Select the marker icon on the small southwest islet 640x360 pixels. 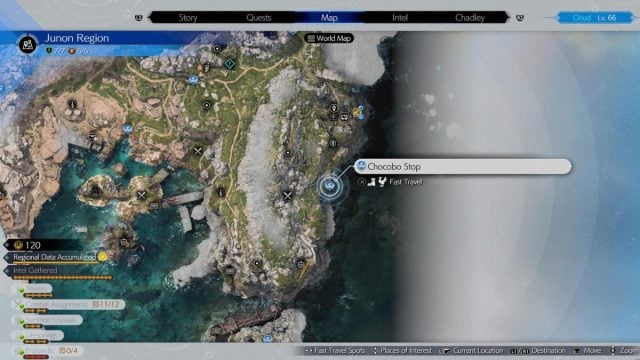(124, 242)
